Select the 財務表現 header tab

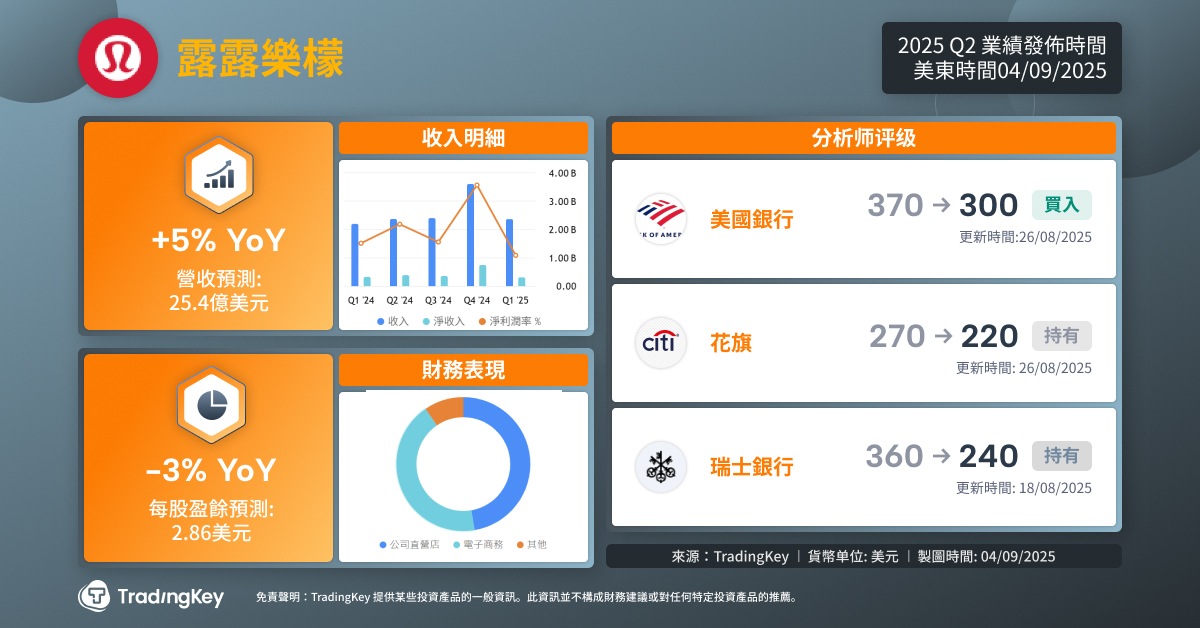463,370
